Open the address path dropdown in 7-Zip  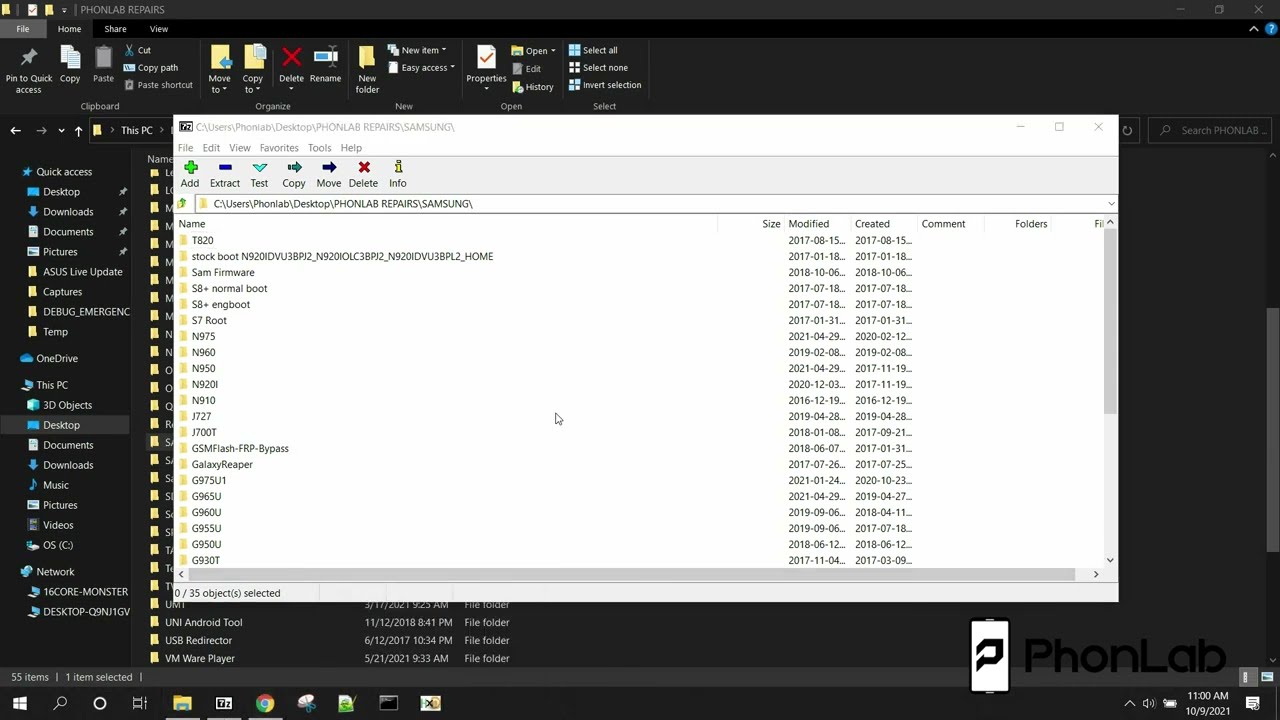1111,204
